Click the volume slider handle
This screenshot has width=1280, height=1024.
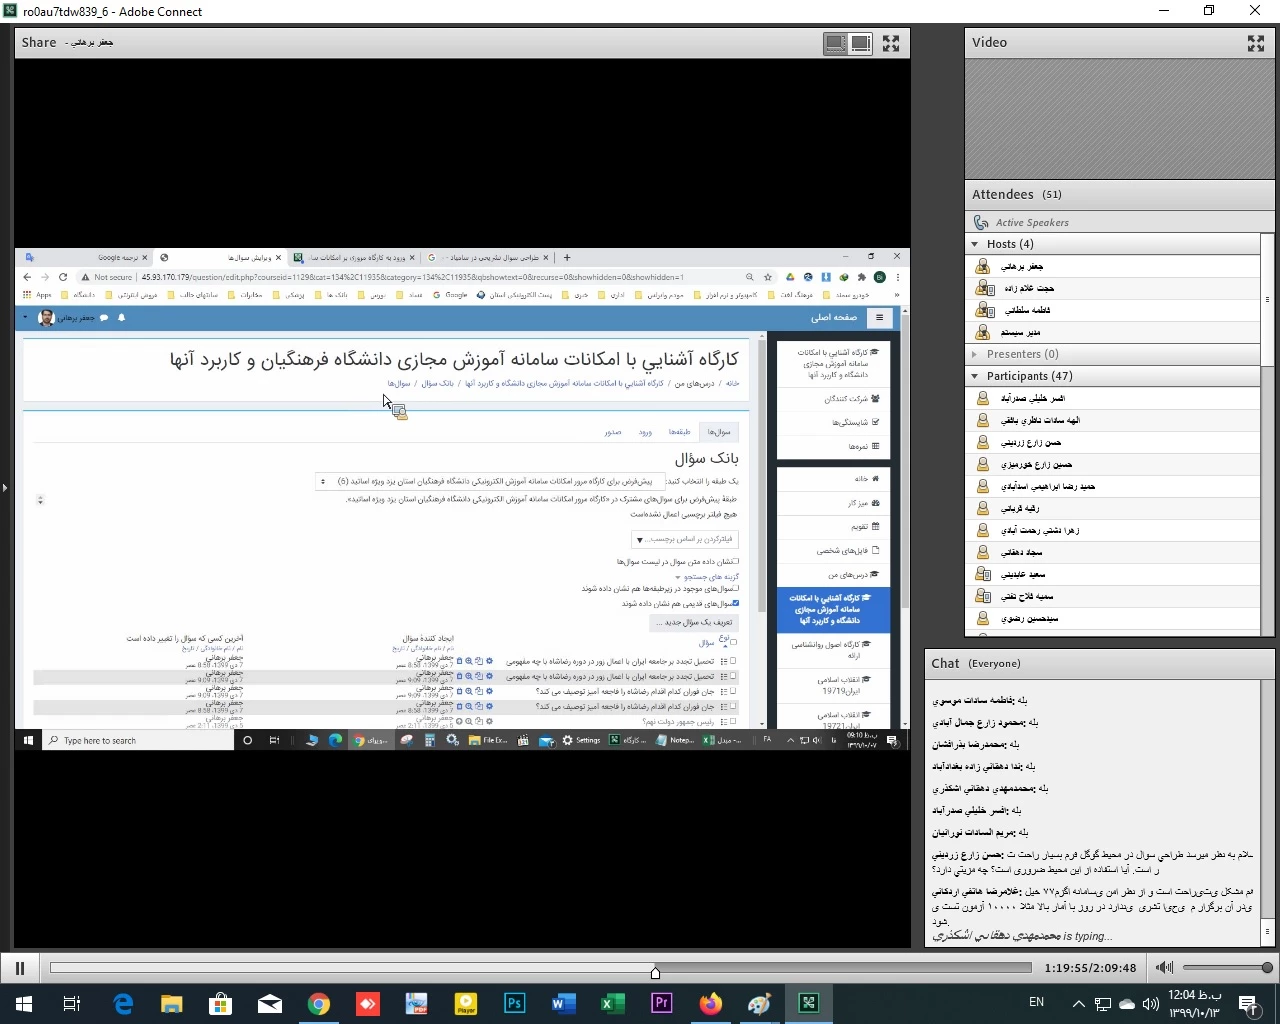tap(1267, 967)
